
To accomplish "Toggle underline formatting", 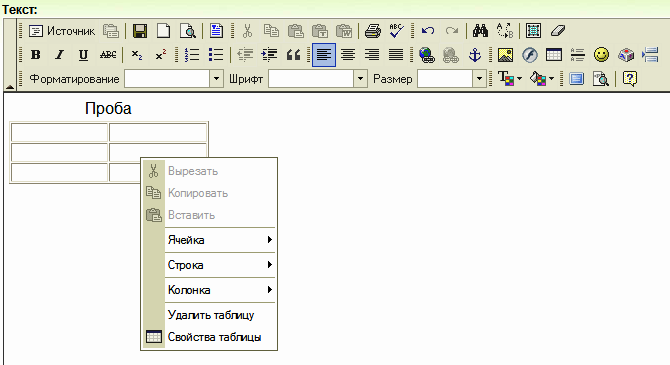I will pos(84,55).
